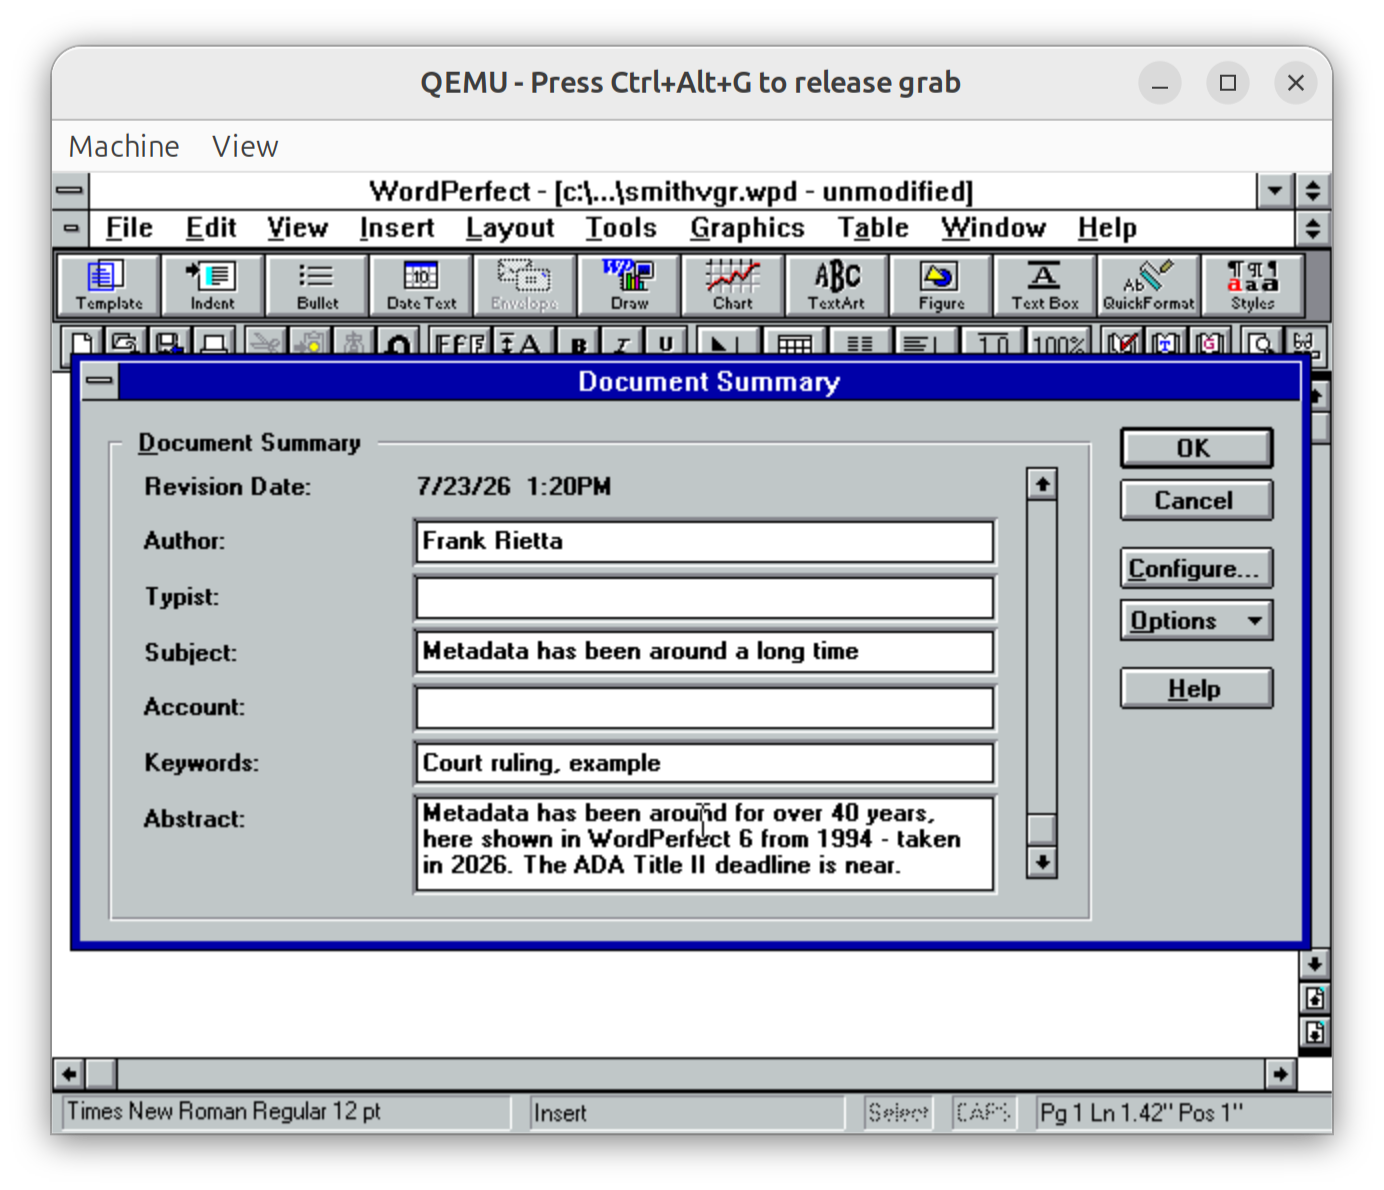Open the Edit menu
The height and width of the screenshot is (1190, 1384).
(x=210, y=228)
